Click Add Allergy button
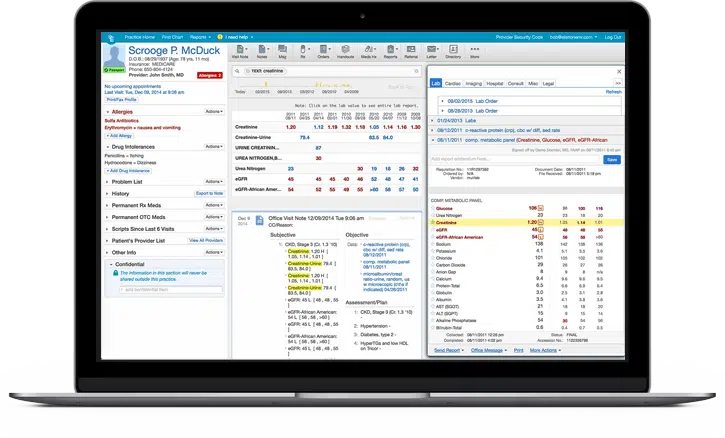Viewport: 725px width, 438px height. click(x=119, y=136)
